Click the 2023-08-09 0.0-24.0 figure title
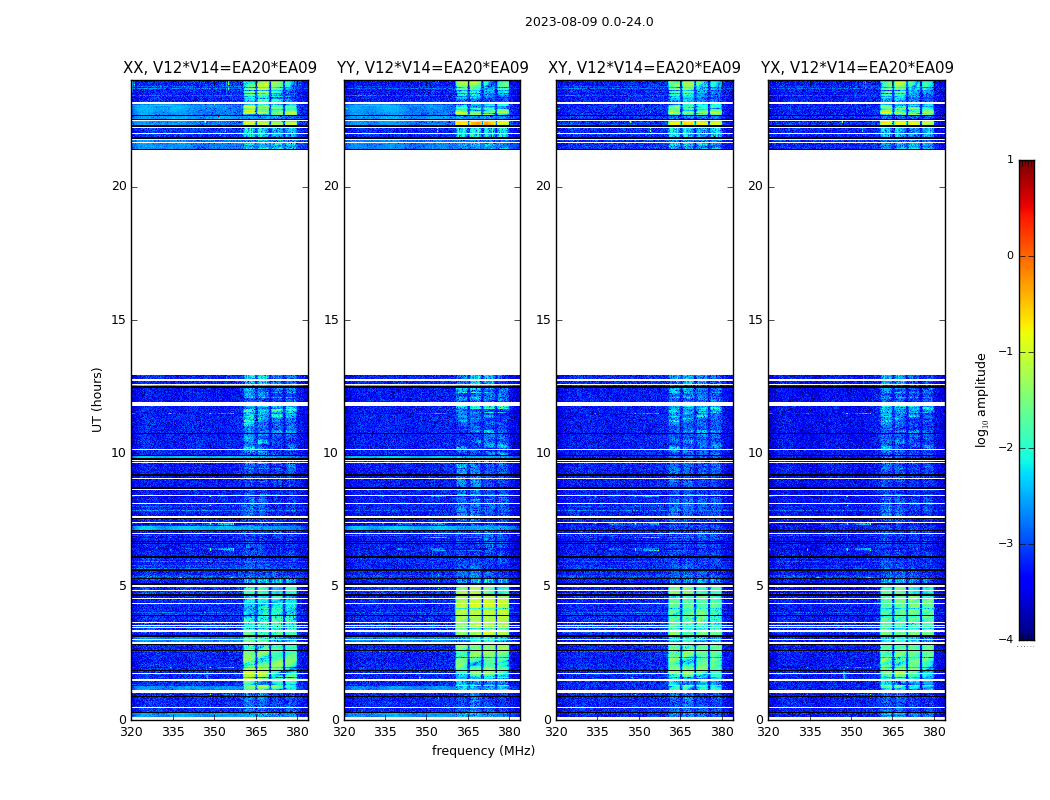1050x800 pixels. point(589,21)
